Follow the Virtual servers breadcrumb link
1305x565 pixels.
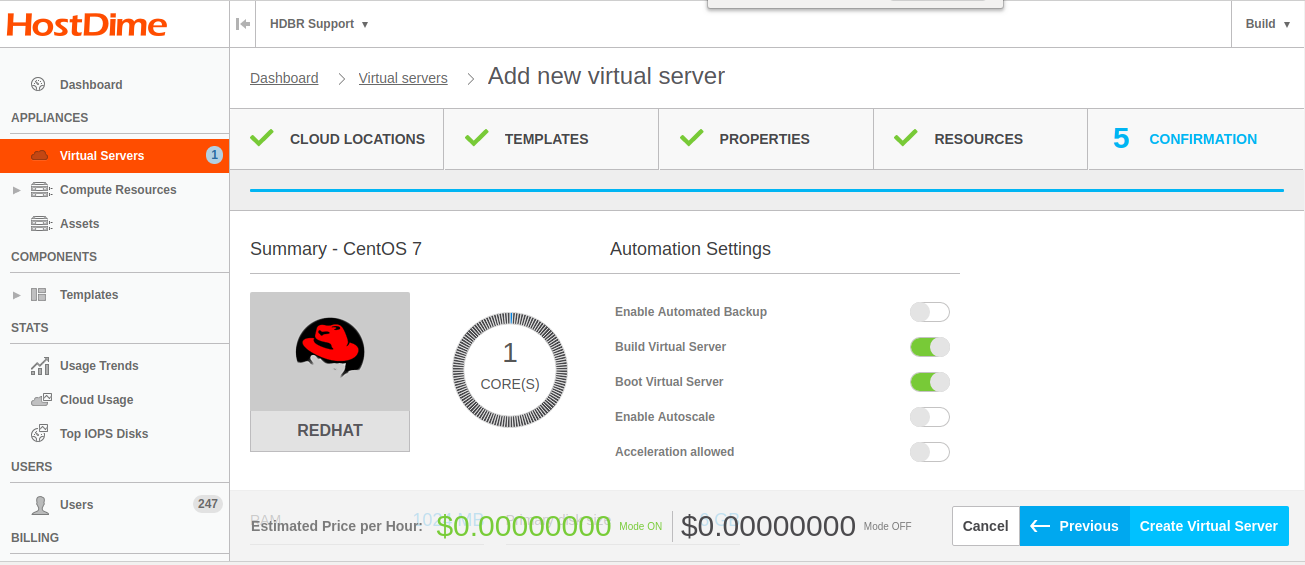(x=403, y=78)
